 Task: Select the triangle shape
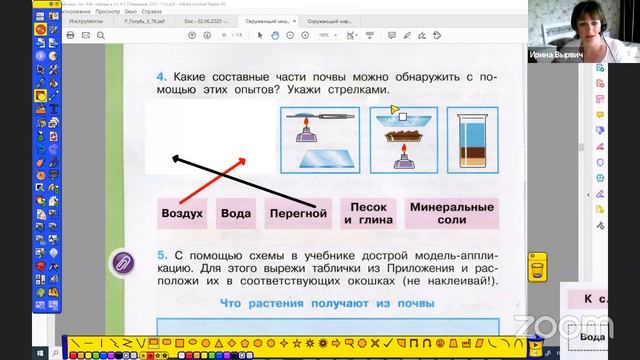[219, 344]
